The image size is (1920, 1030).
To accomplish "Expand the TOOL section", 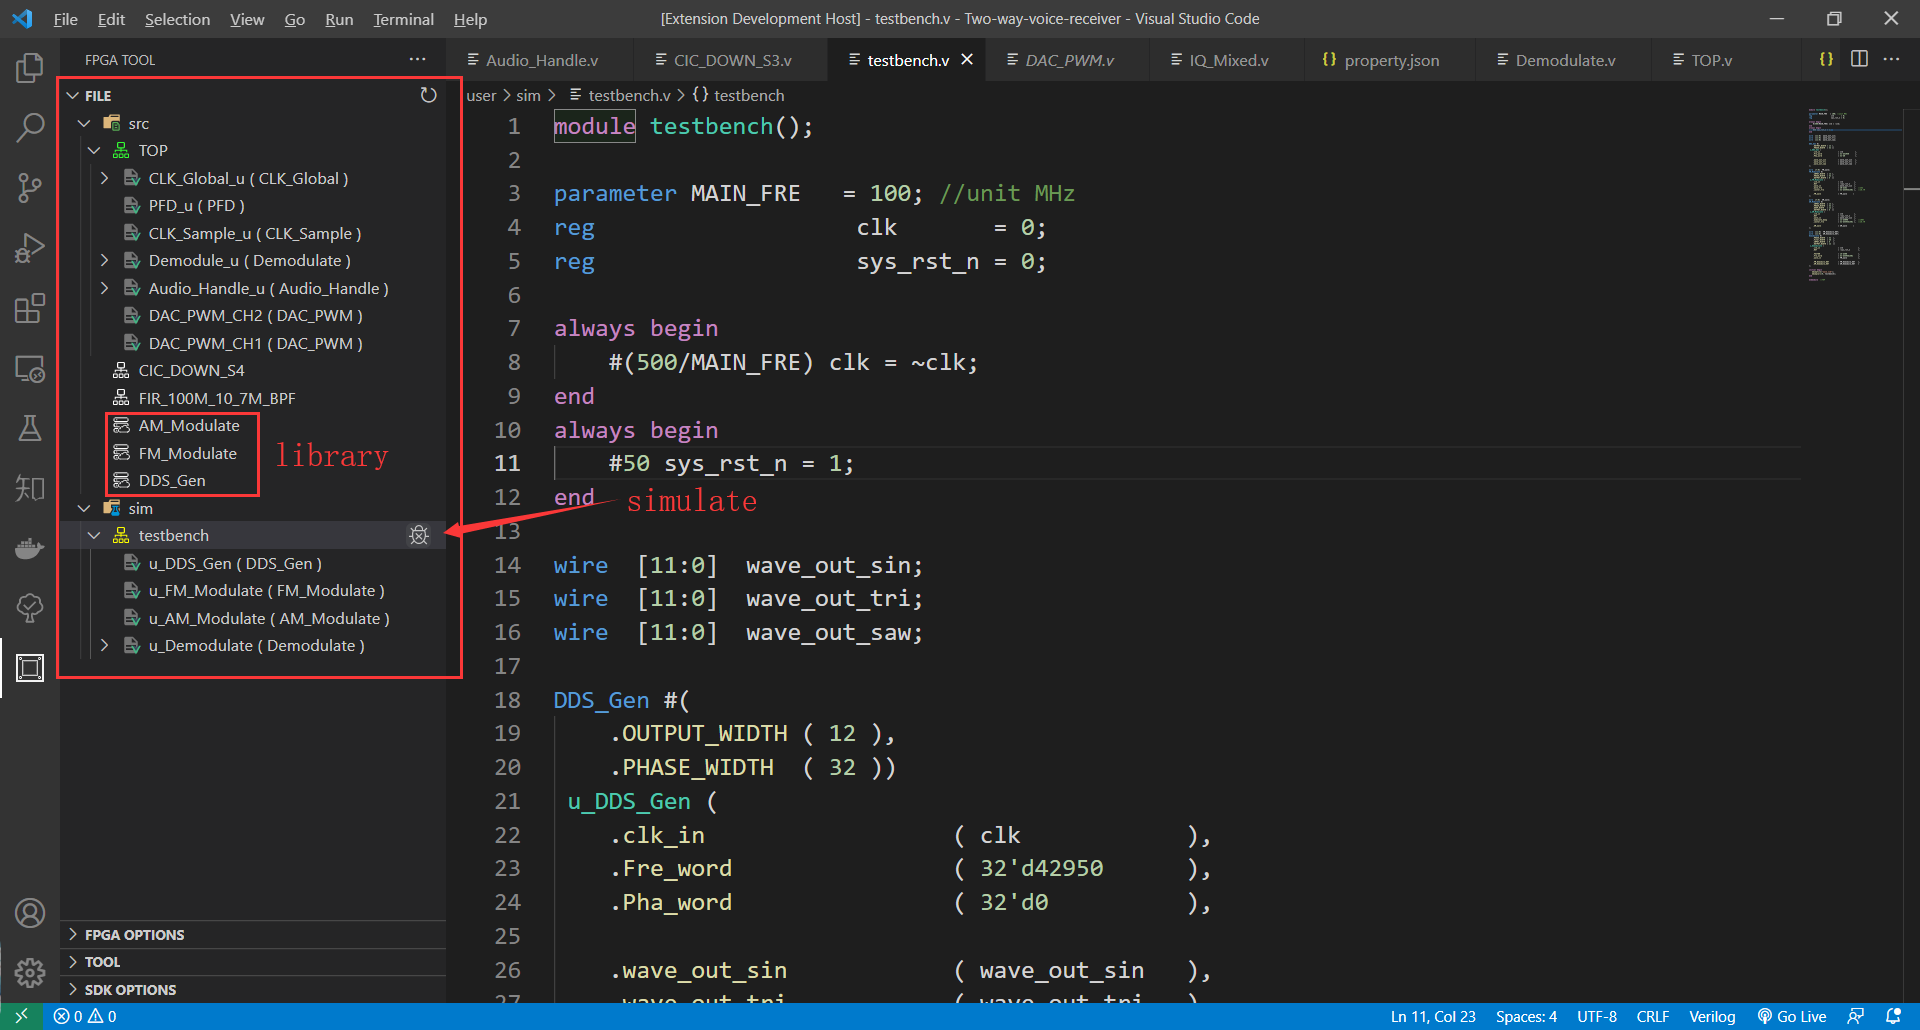I will tap(253, 961).
